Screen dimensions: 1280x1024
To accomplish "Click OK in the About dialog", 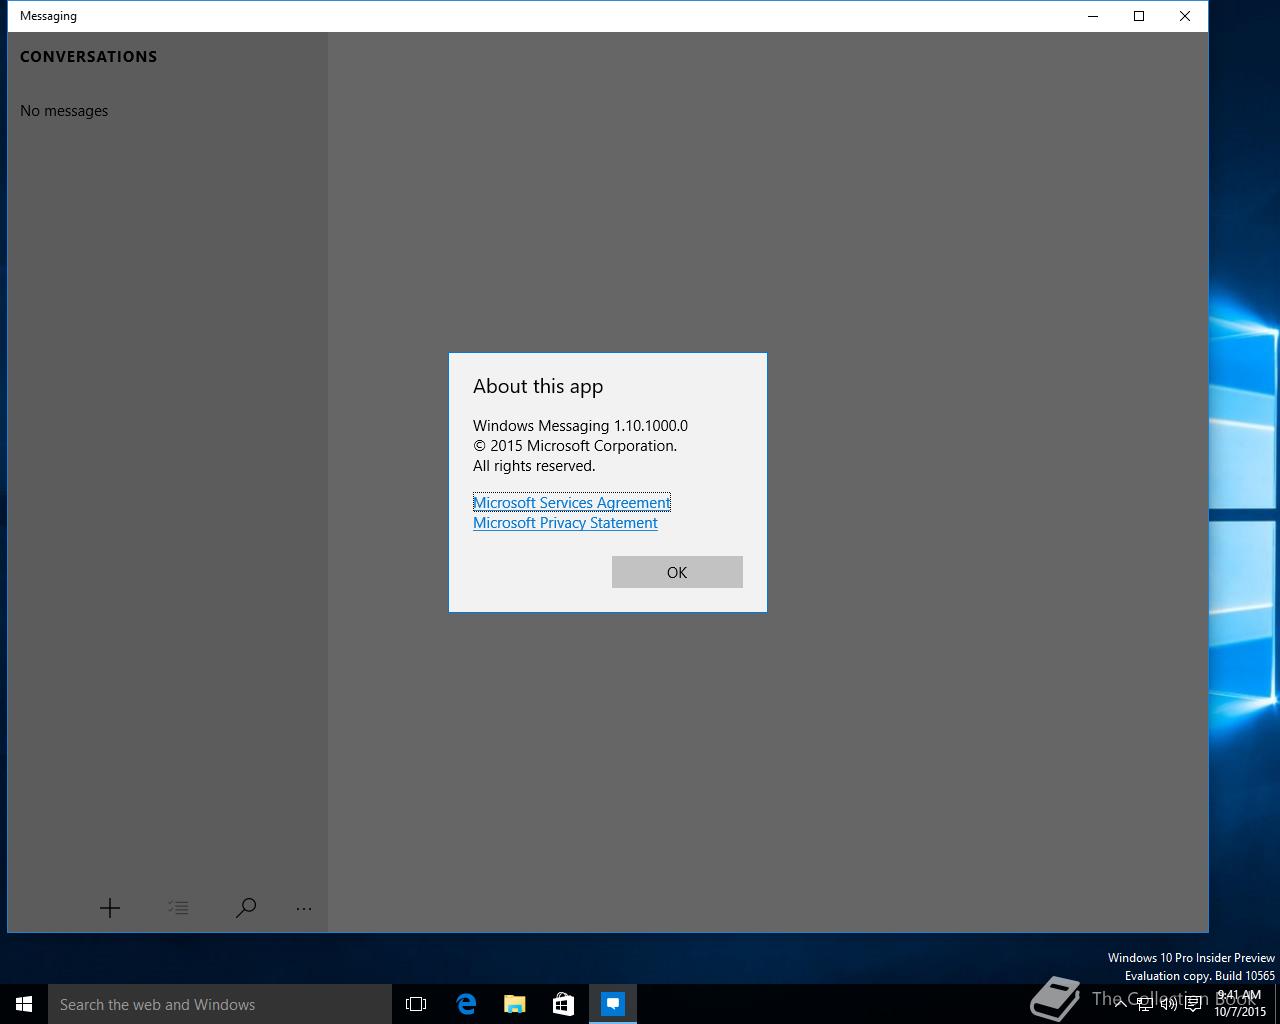I will click(x=677, y=572).
